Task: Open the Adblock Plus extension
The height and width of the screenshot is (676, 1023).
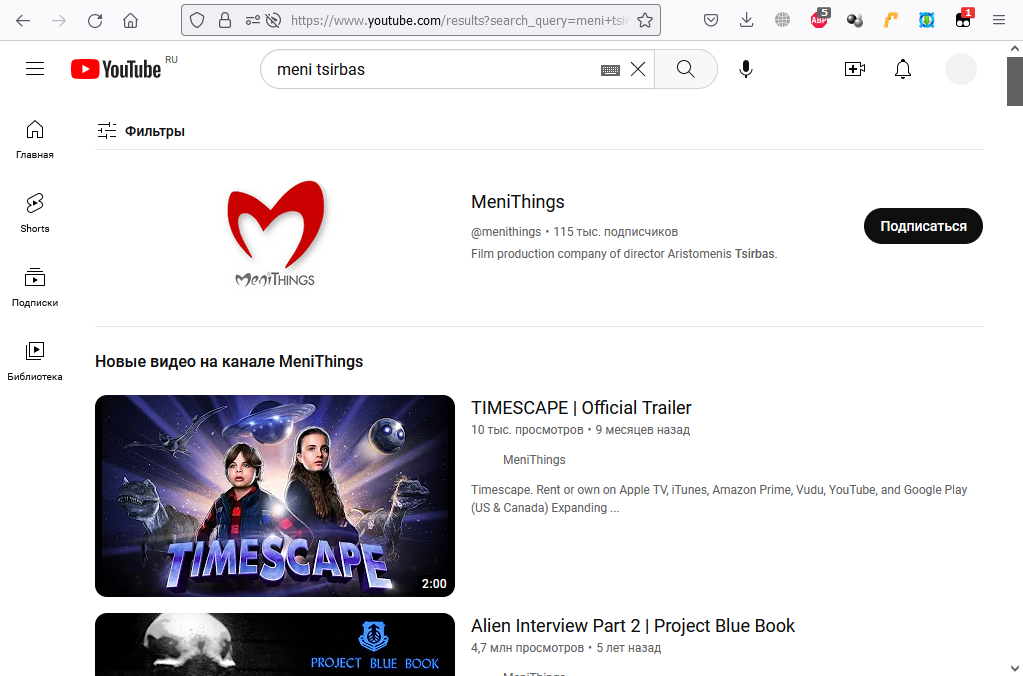Action: coord(819,18)
